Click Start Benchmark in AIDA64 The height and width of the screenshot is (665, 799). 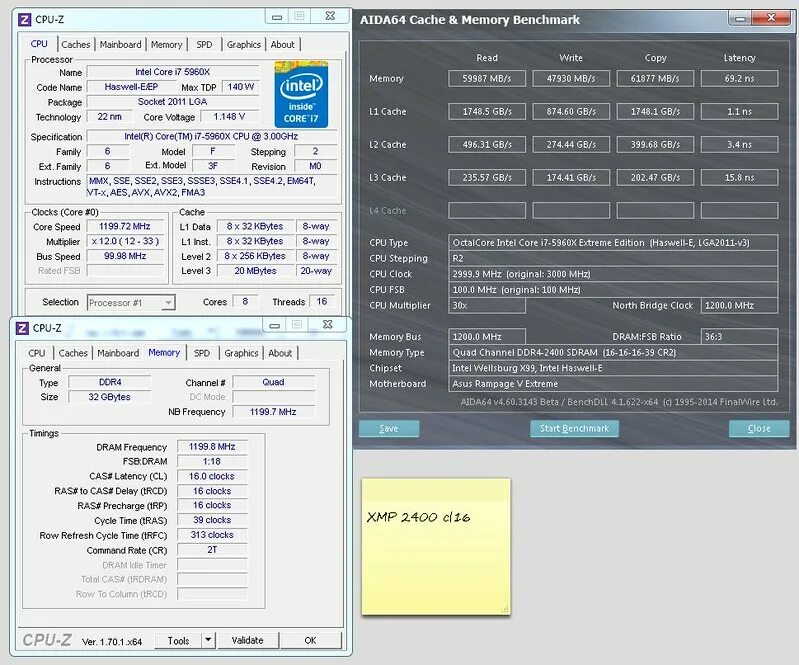[574, 429]
